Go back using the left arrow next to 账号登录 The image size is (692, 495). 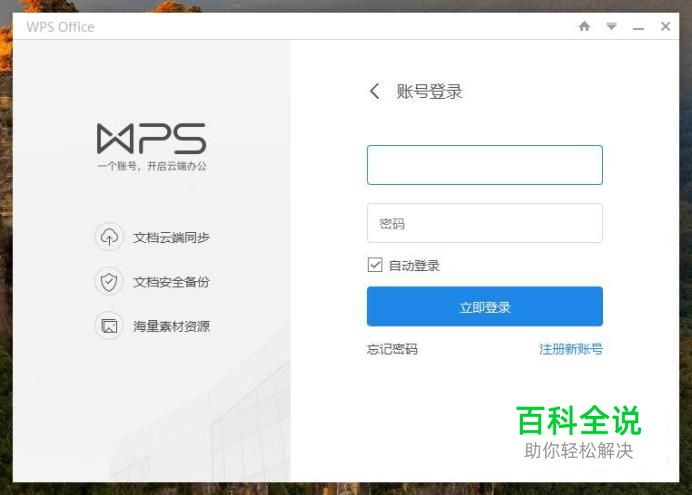[x=374, y=91]
